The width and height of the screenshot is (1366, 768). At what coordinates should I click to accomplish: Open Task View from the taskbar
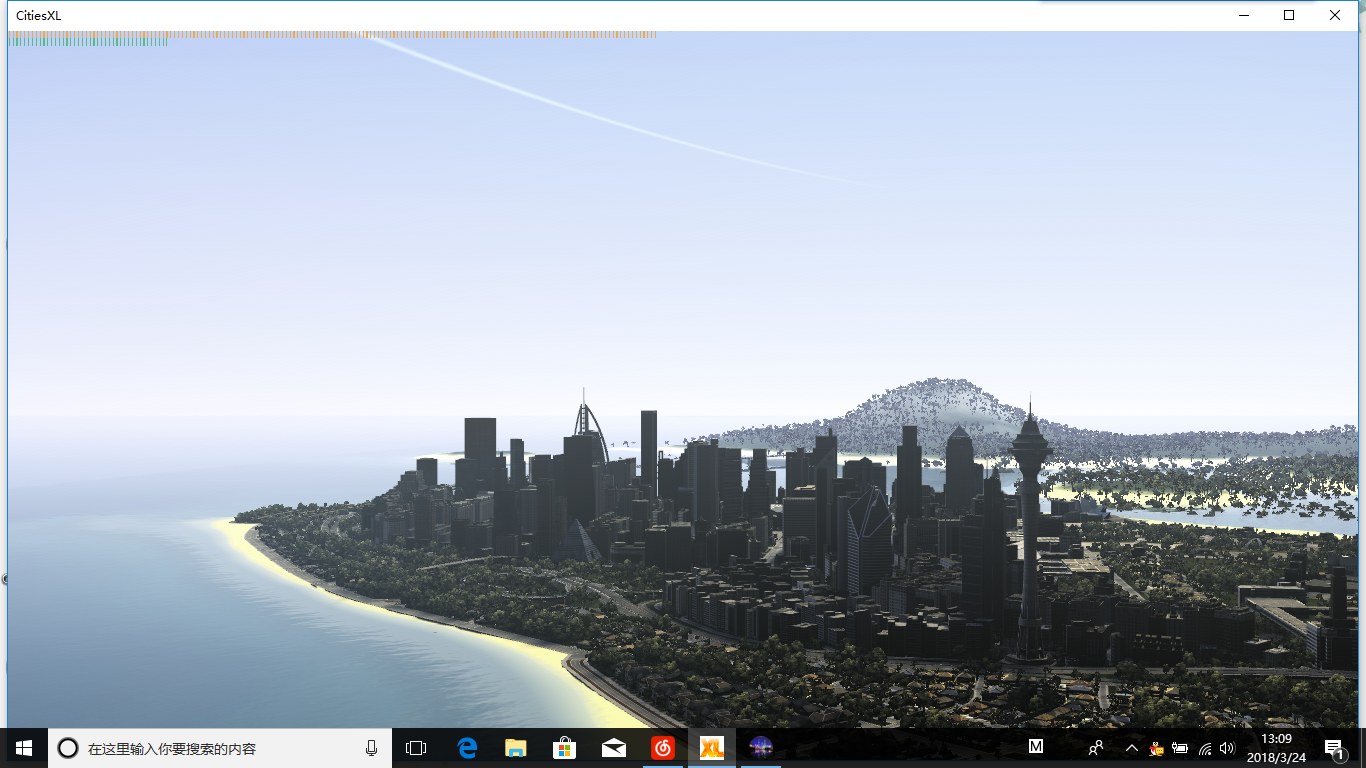pyautogui.click(x=416, y=748)
